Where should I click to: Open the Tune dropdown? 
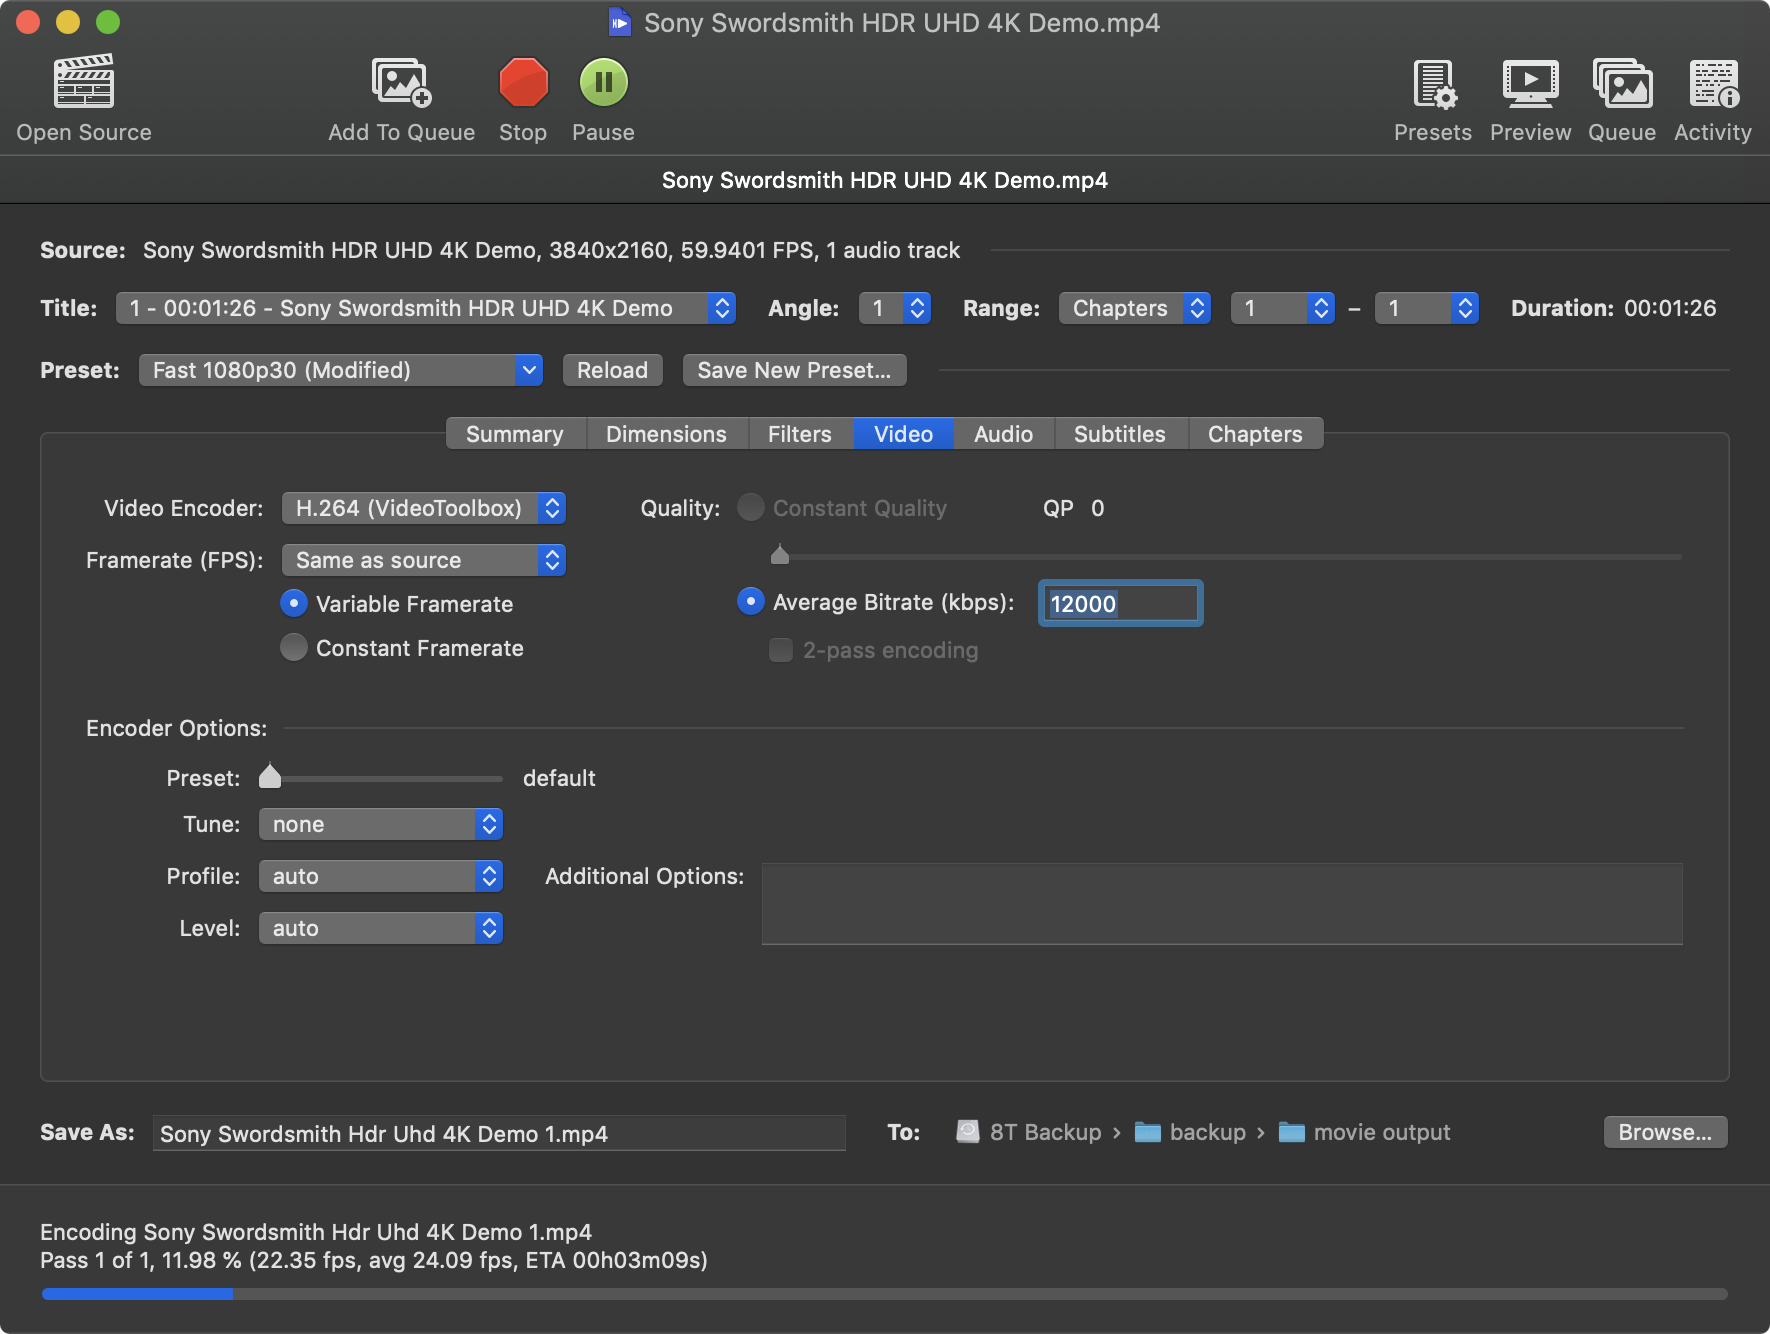pos(381,824)
